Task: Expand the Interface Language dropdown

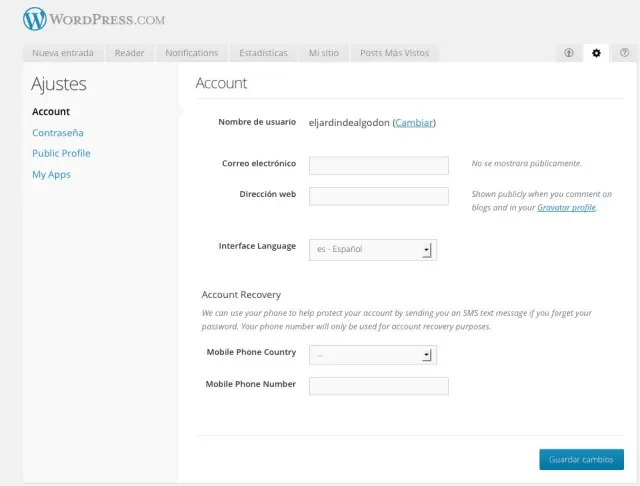Action: click(372, 249)
